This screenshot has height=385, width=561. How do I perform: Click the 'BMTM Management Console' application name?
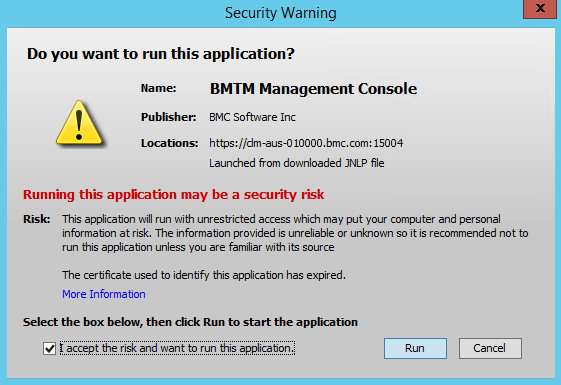(x=313, y=89)
